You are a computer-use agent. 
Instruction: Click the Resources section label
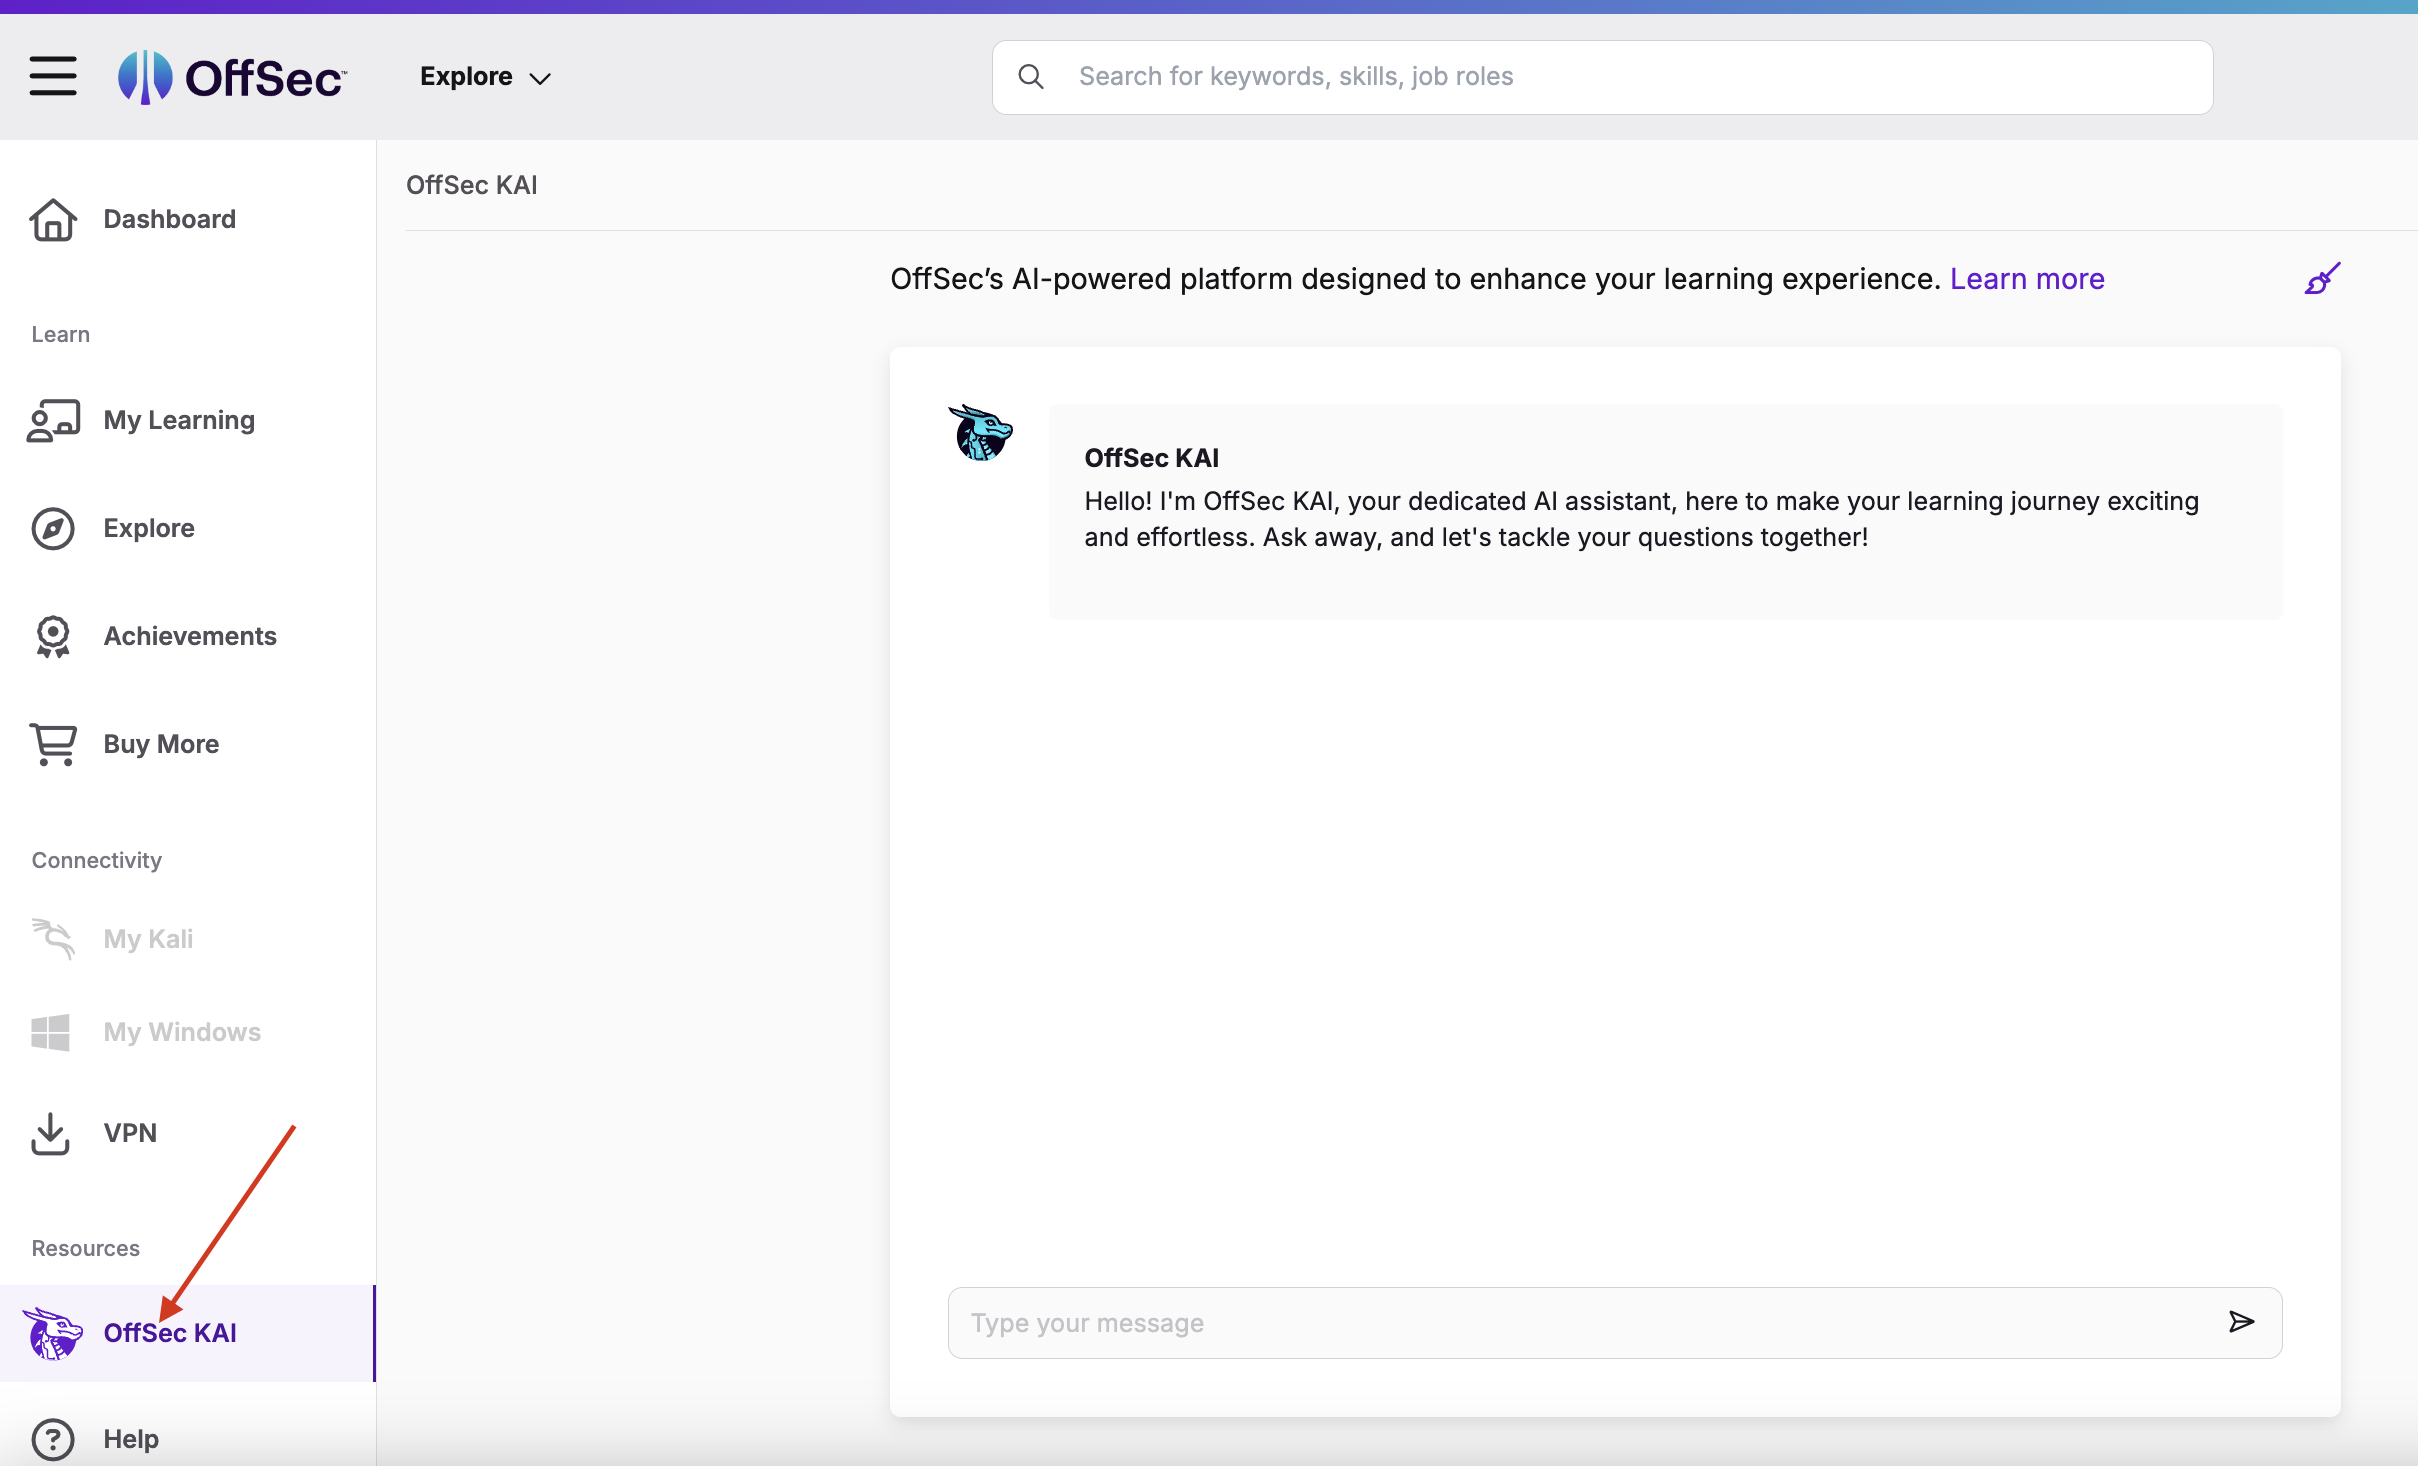point(86,1248)
